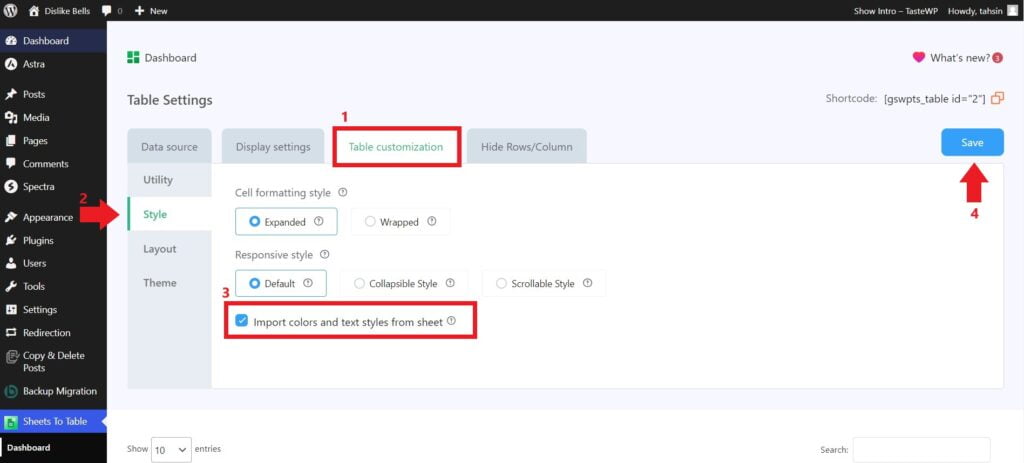Switch to the Hide Rows/Column tab

tap(526, 146)
